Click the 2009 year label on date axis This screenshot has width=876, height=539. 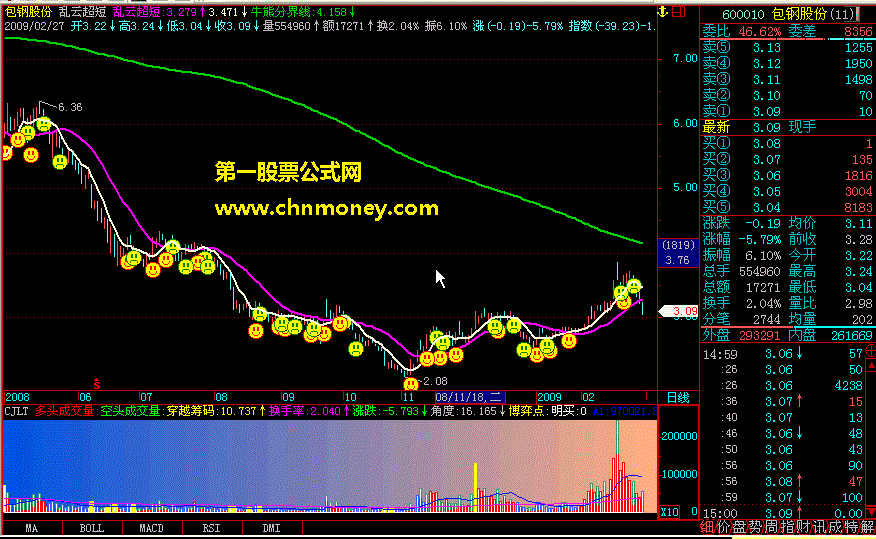pyautogui.click(x=549, y=397)
